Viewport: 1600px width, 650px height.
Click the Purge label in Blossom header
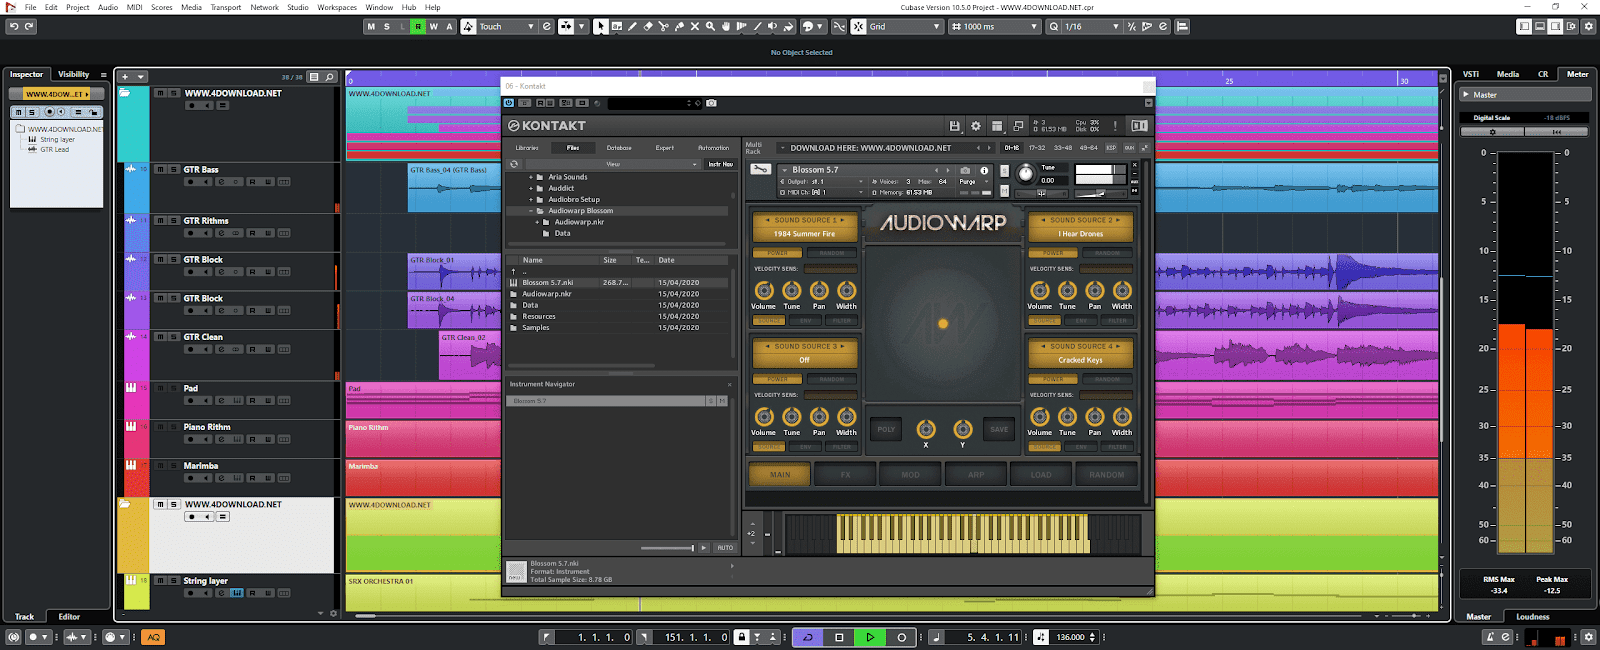[967, 182]
